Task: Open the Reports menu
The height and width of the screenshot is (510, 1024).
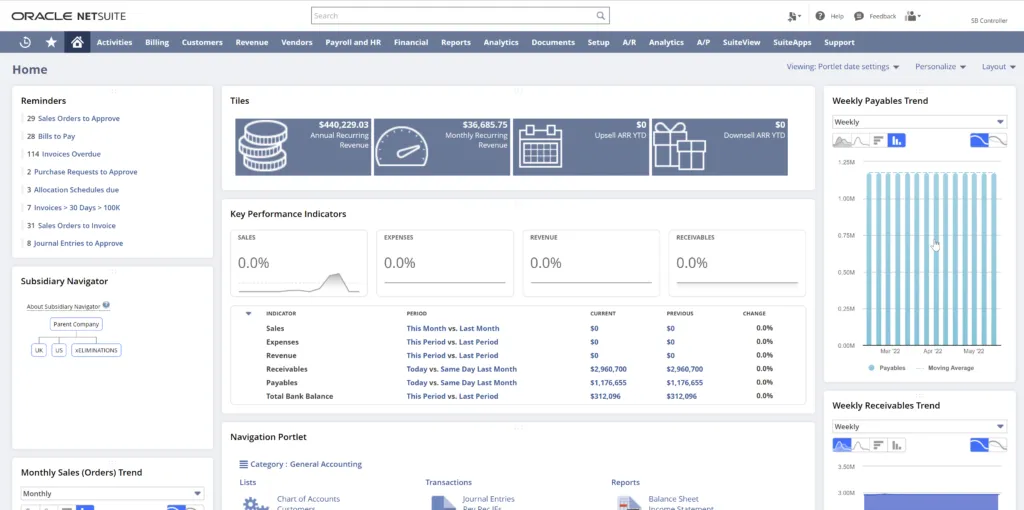Action: point(456,42)
